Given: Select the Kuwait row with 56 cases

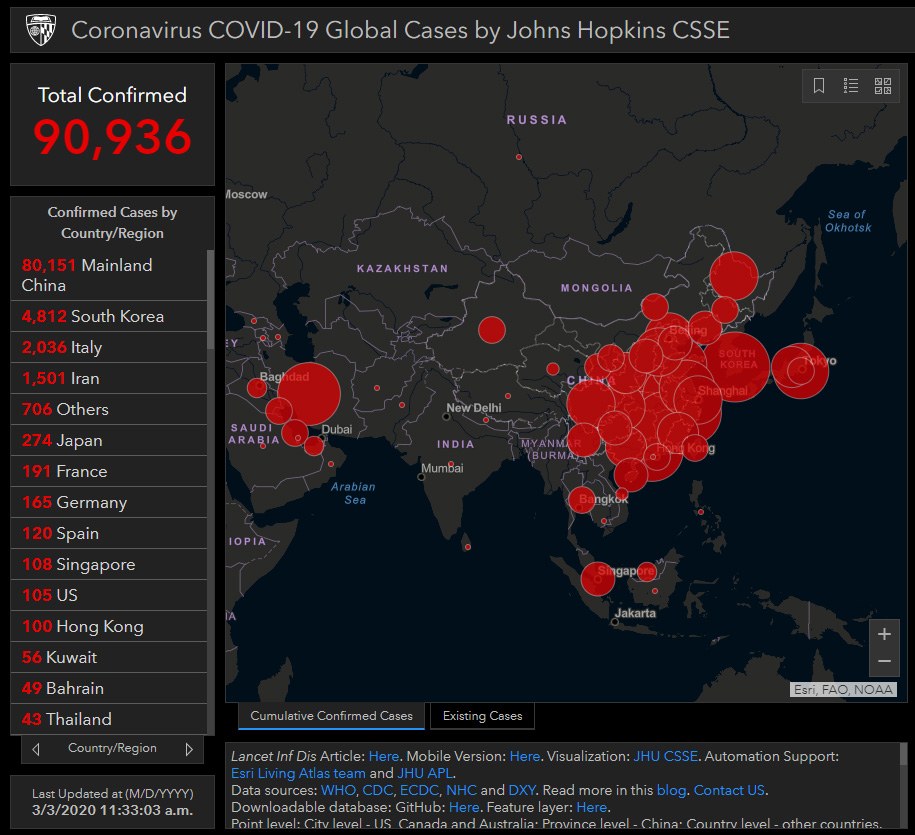Looking at the screenshot, I should pos(109,657).
